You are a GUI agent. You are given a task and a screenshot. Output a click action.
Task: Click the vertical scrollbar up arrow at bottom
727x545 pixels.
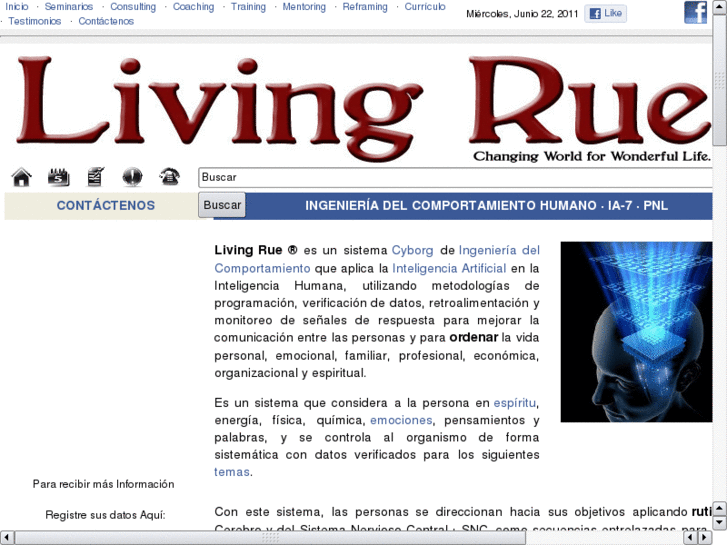(720, 509)
